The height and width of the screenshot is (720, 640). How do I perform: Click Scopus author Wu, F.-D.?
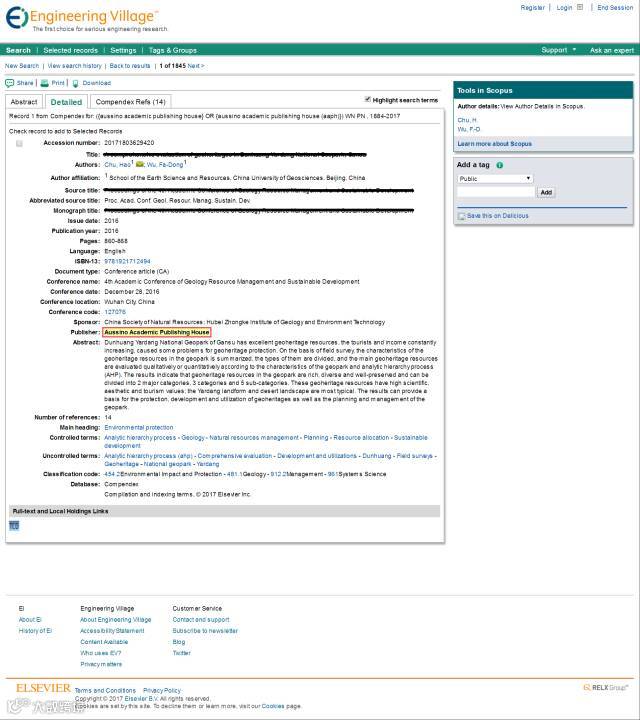(469, 129)
